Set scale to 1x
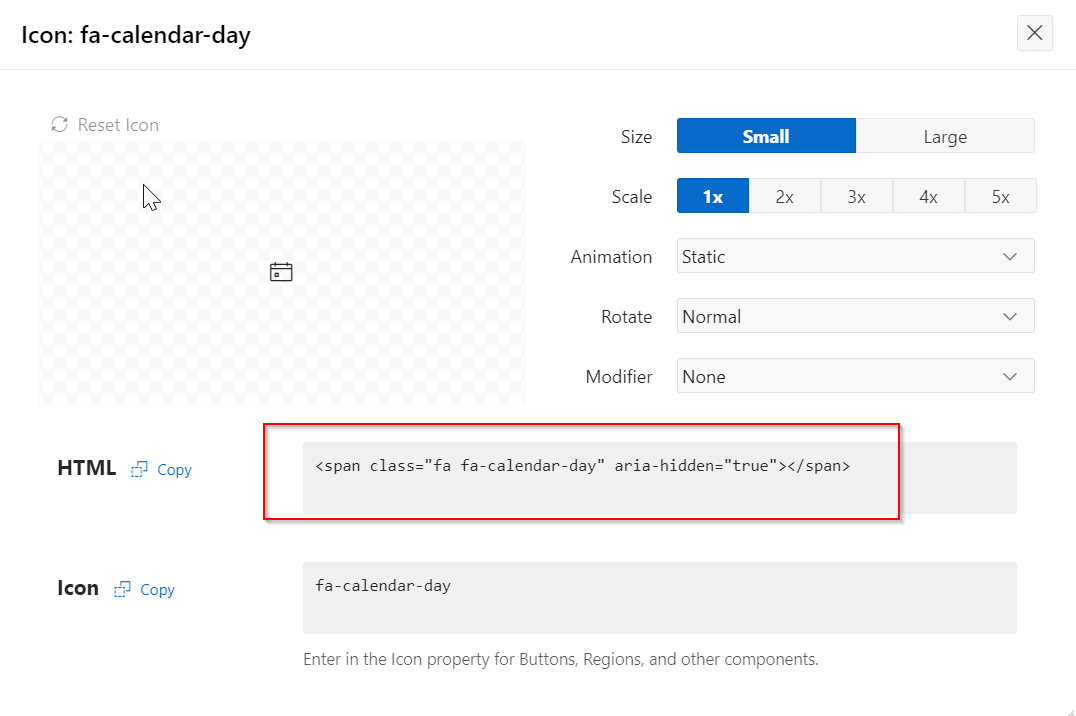The width and height of the screenshot is (1076, 716). pos(713,196)
